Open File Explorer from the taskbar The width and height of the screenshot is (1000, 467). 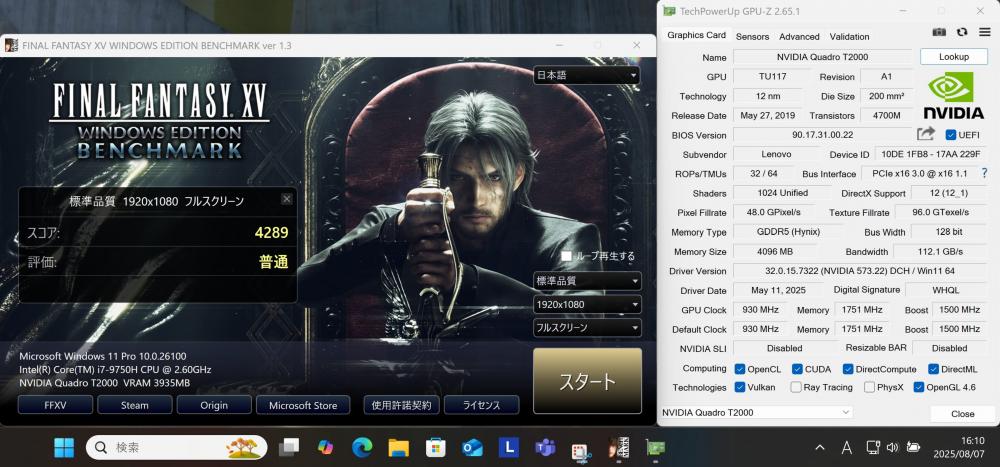click(x=399, y=448)
